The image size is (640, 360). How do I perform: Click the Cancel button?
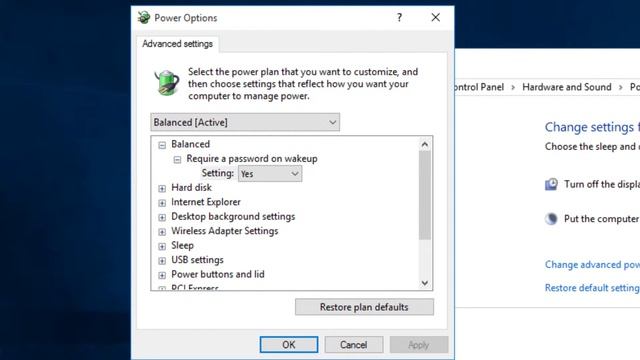pos(353,344)
